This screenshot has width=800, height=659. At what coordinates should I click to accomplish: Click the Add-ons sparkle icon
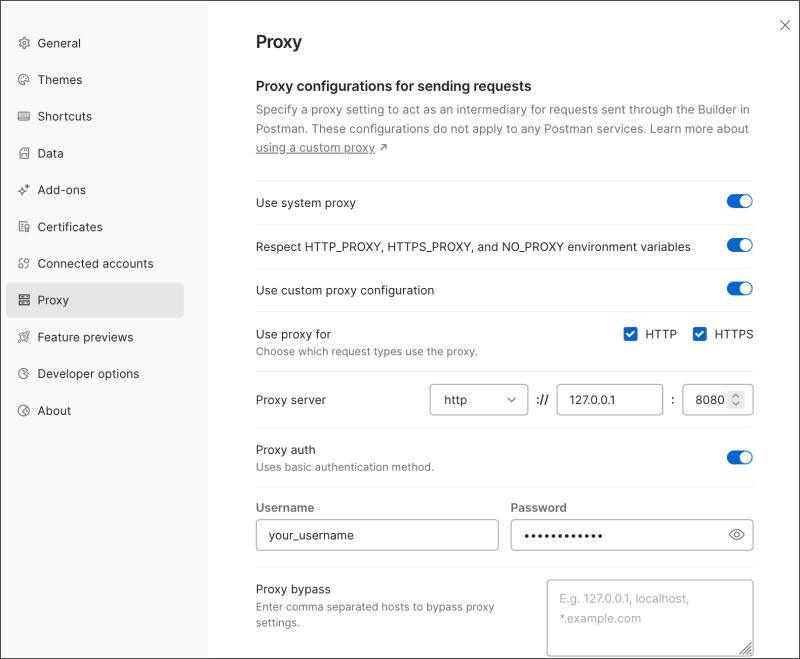pos(24,190)
